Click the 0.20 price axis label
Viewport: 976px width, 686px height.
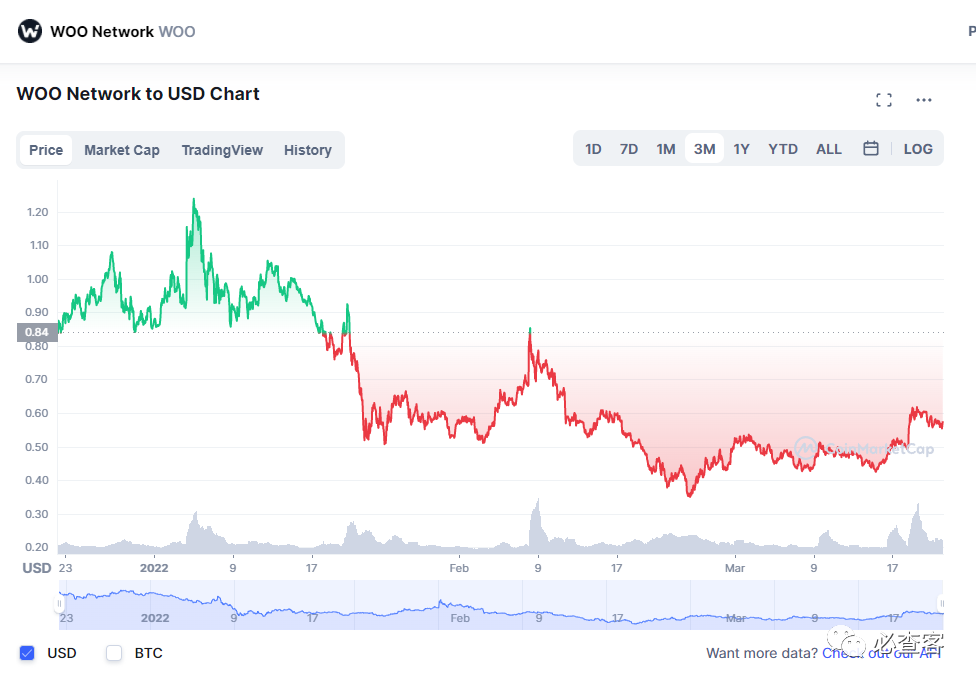37,547
